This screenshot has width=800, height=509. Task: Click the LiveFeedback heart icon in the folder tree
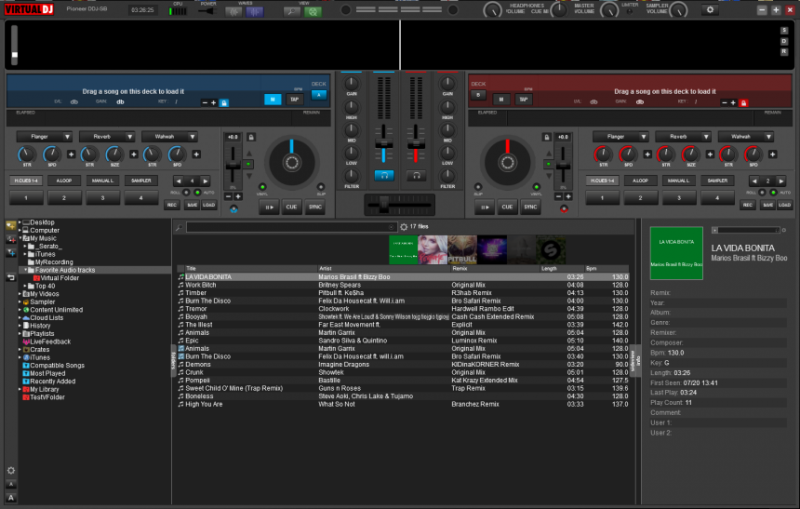click(26, 341)
